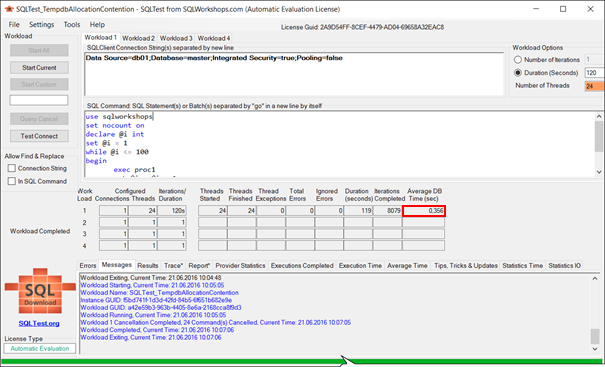Click the Messages pane scroll down arrow

[595, 349]
